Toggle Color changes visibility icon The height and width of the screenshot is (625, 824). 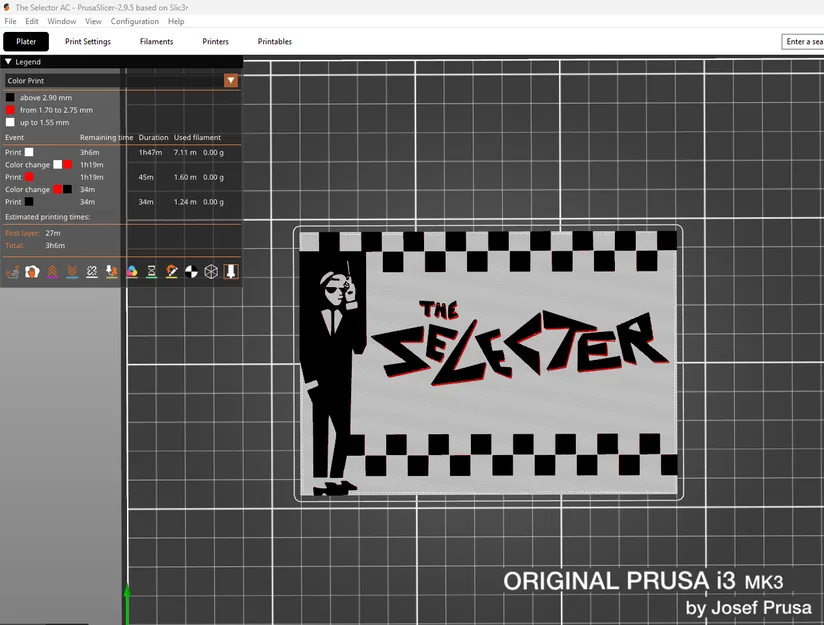pyautogui.click(x=132, y=272)
